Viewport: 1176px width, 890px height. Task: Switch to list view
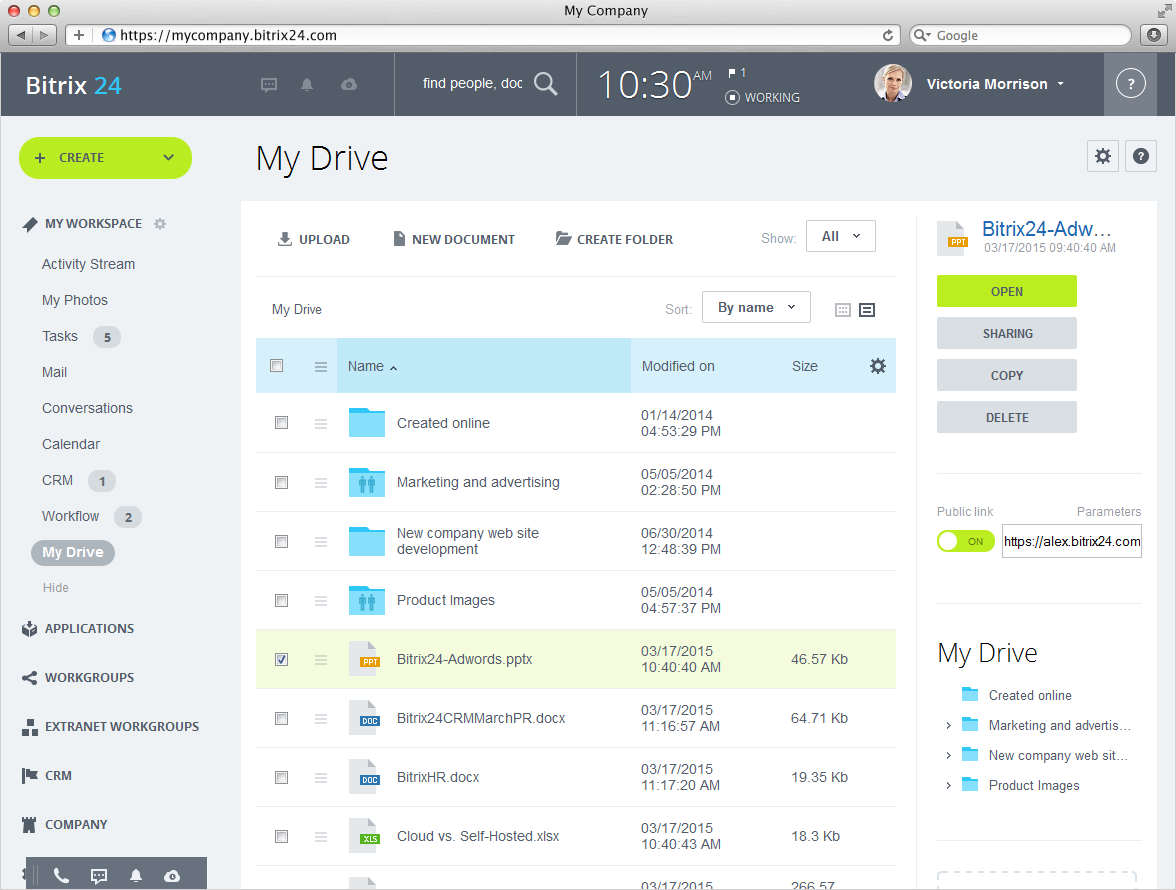tap(867, 310)
